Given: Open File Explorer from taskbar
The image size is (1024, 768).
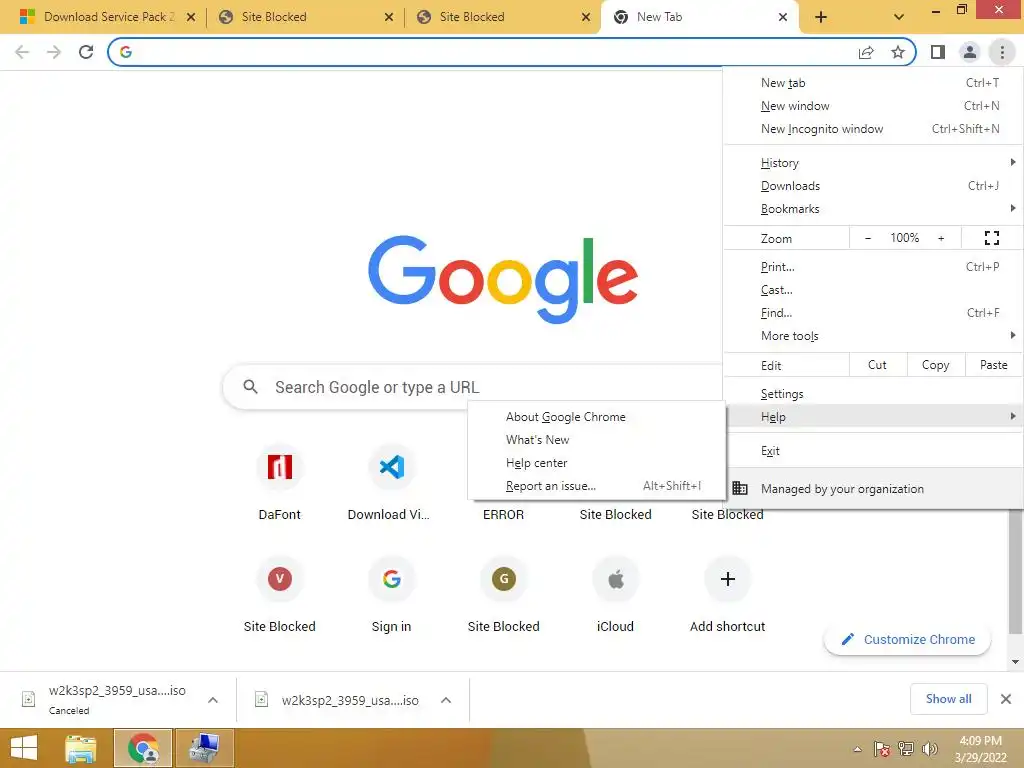Looking at the screenshot, I should pyautogui.click(x=81, y=748).
